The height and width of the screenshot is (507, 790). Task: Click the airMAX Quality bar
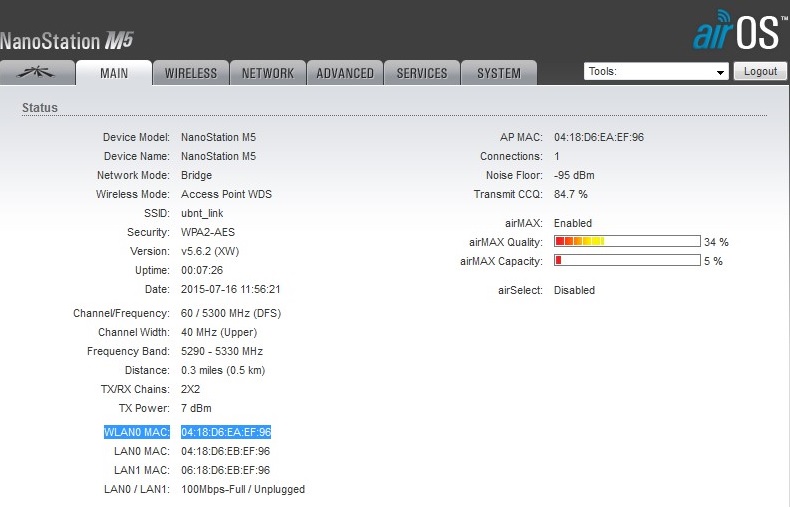(627, 241)
